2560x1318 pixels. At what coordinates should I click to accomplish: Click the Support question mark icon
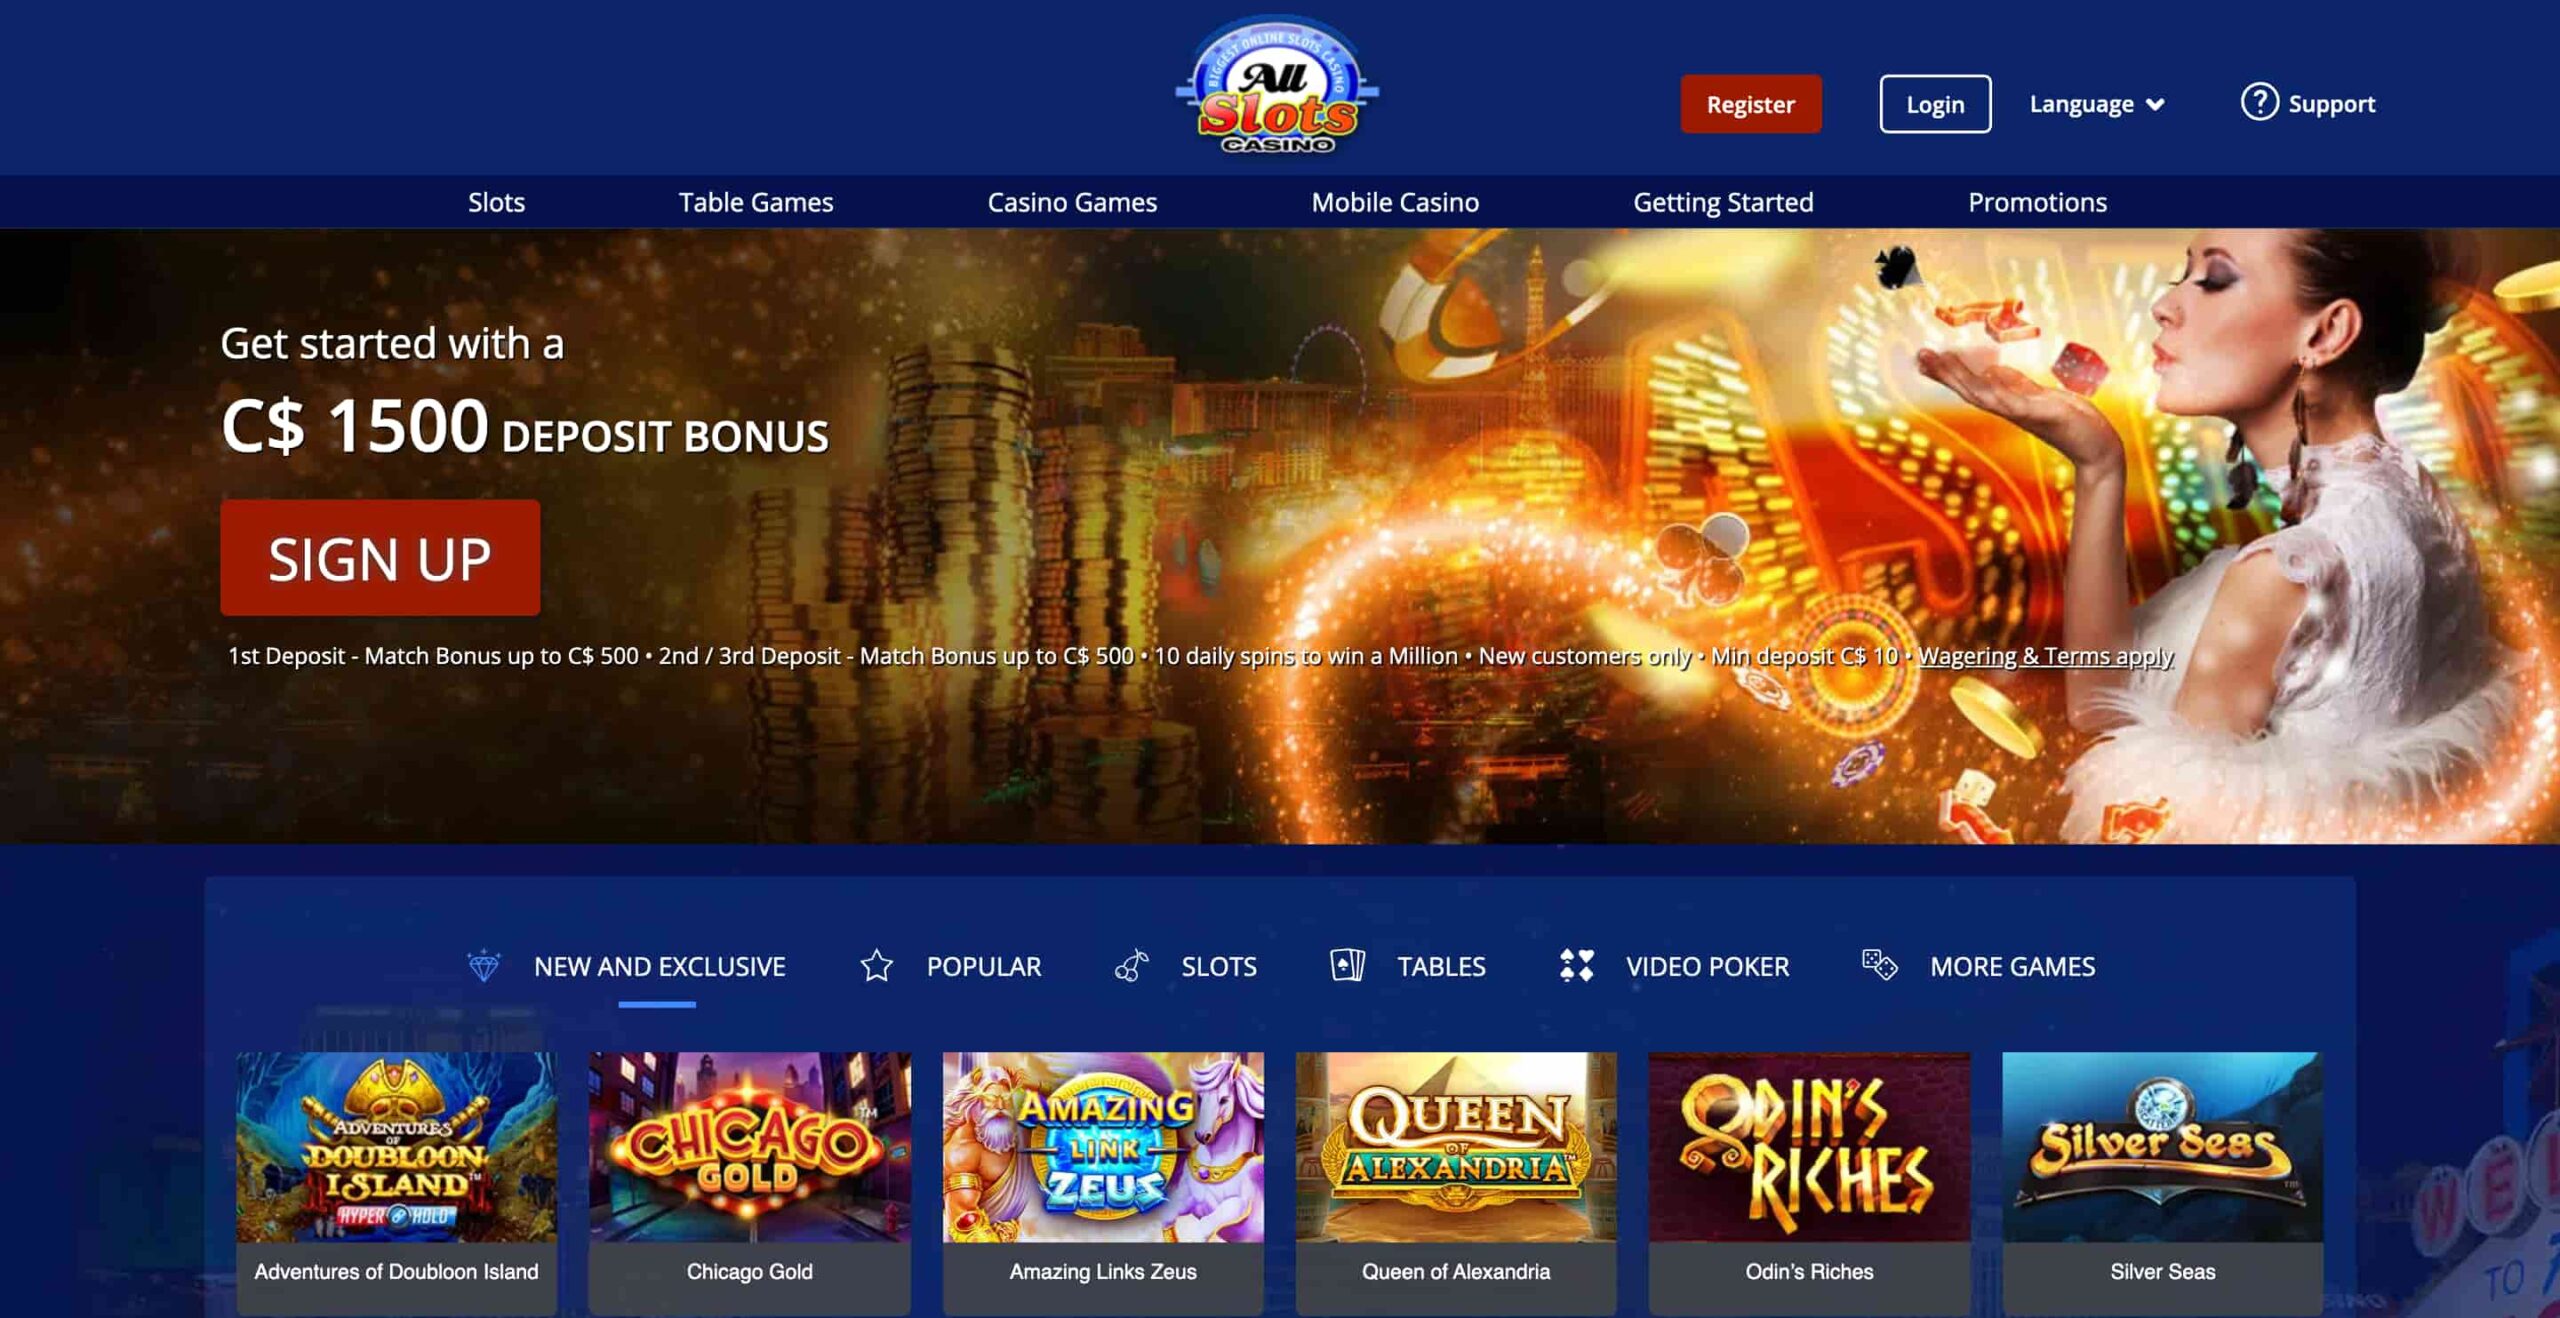coord(2259,102)
